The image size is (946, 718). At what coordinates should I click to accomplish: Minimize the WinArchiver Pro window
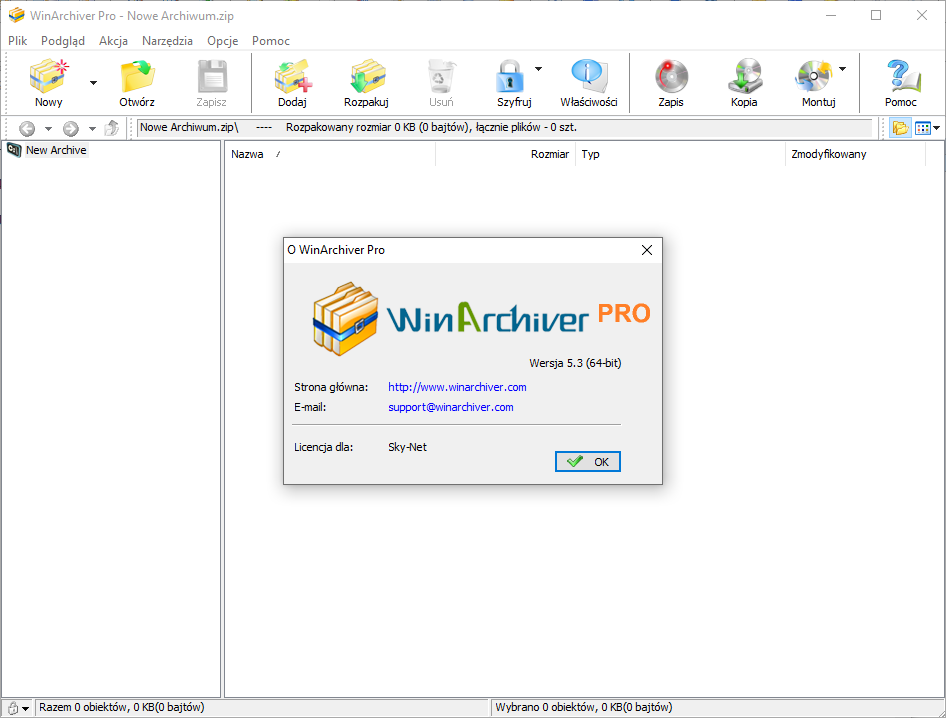click(831, 15)
